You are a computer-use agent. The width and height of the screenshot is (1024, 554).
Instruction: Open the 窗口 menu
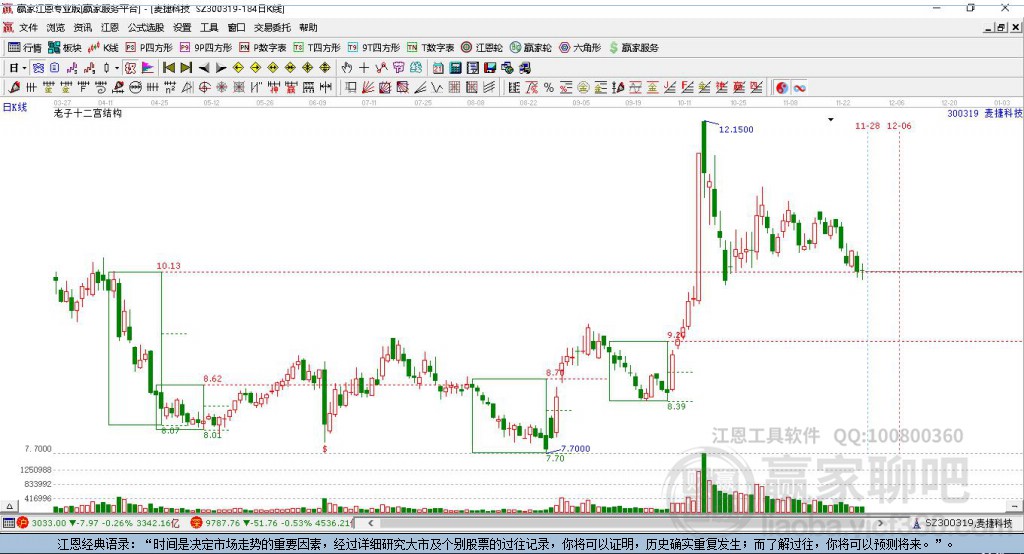tap(236, 27)
